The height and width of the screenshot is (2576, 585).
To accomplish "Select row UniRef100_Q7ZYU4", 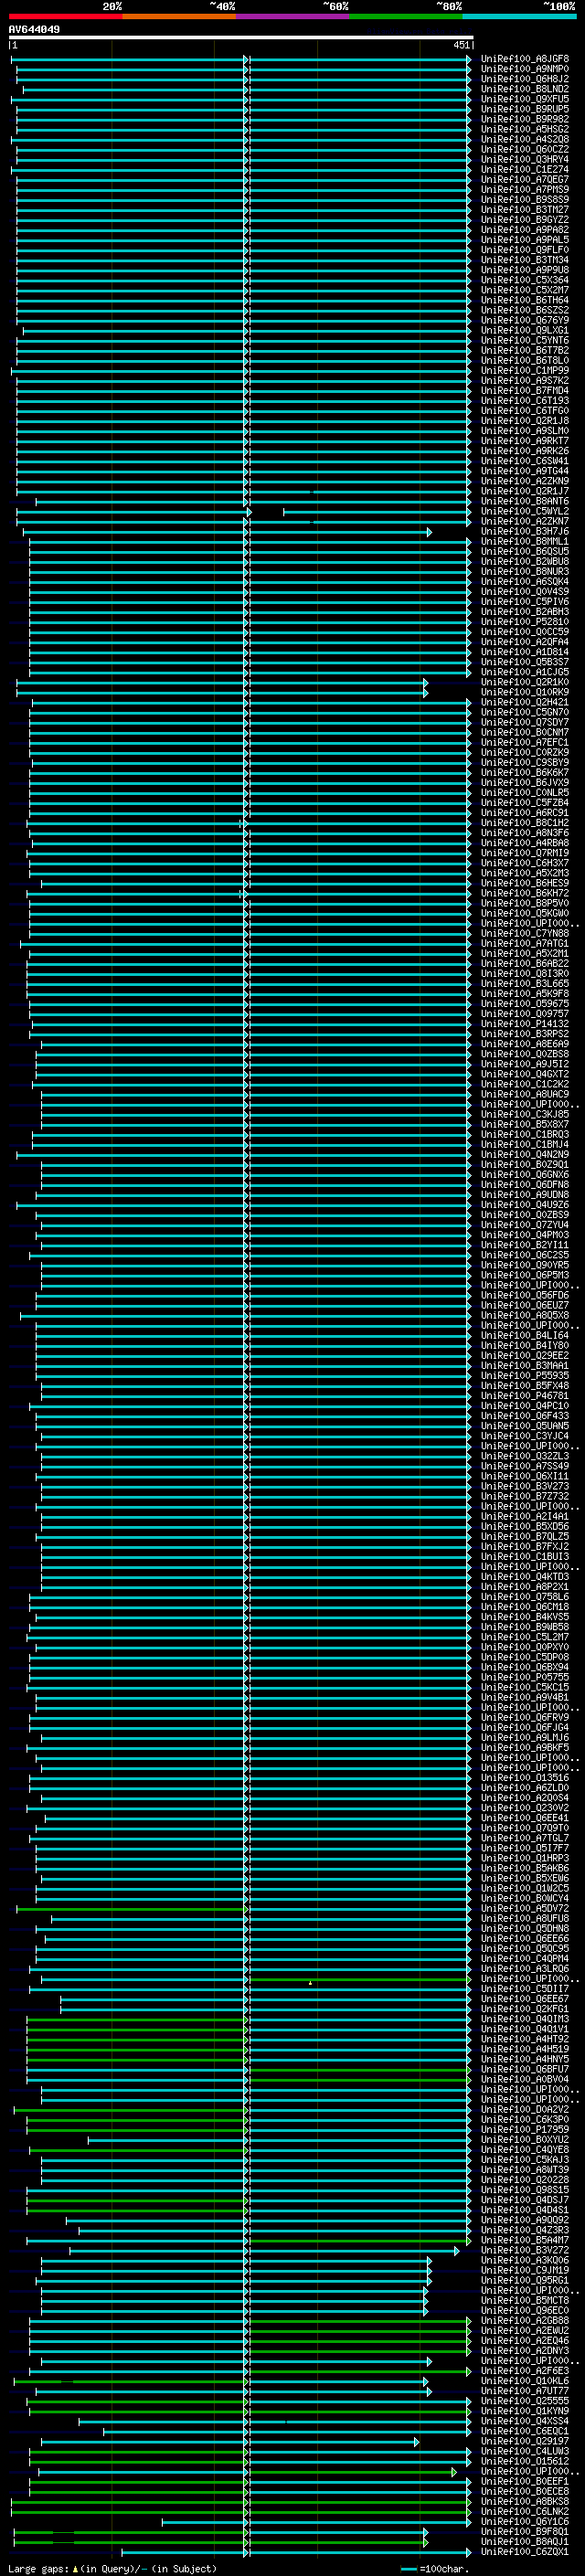I will [x=524, y=1225].
